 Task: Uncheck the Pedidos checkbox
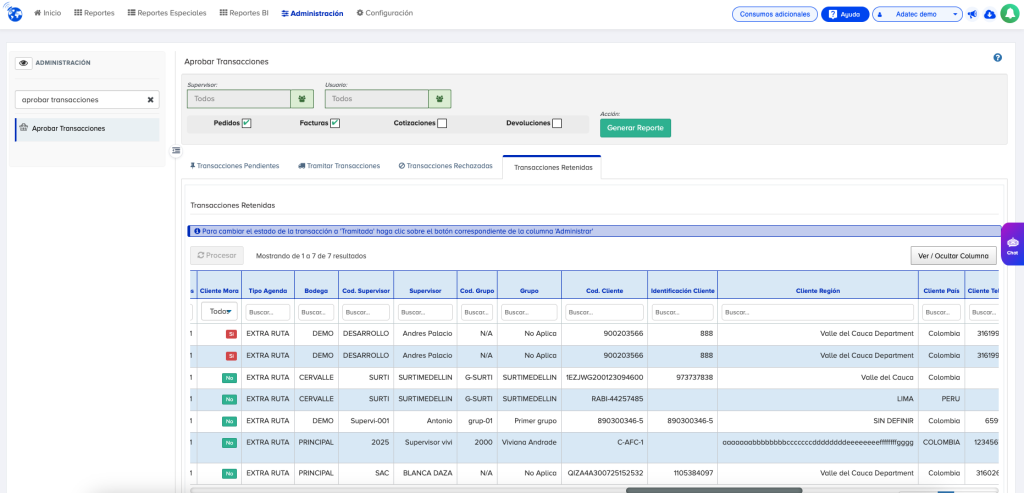pos(246,123)
